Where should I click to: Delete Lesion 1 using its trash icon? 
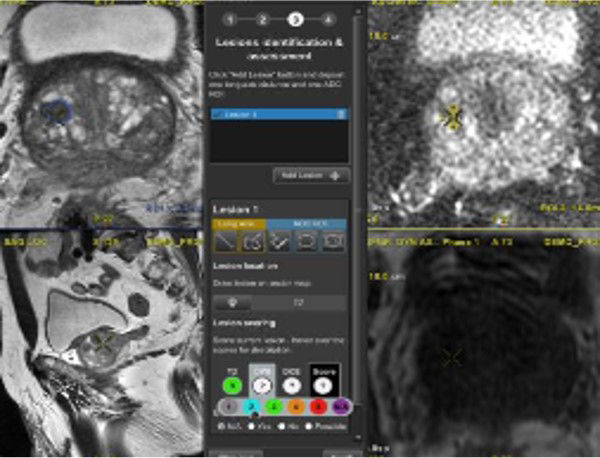tap(341, 114)
